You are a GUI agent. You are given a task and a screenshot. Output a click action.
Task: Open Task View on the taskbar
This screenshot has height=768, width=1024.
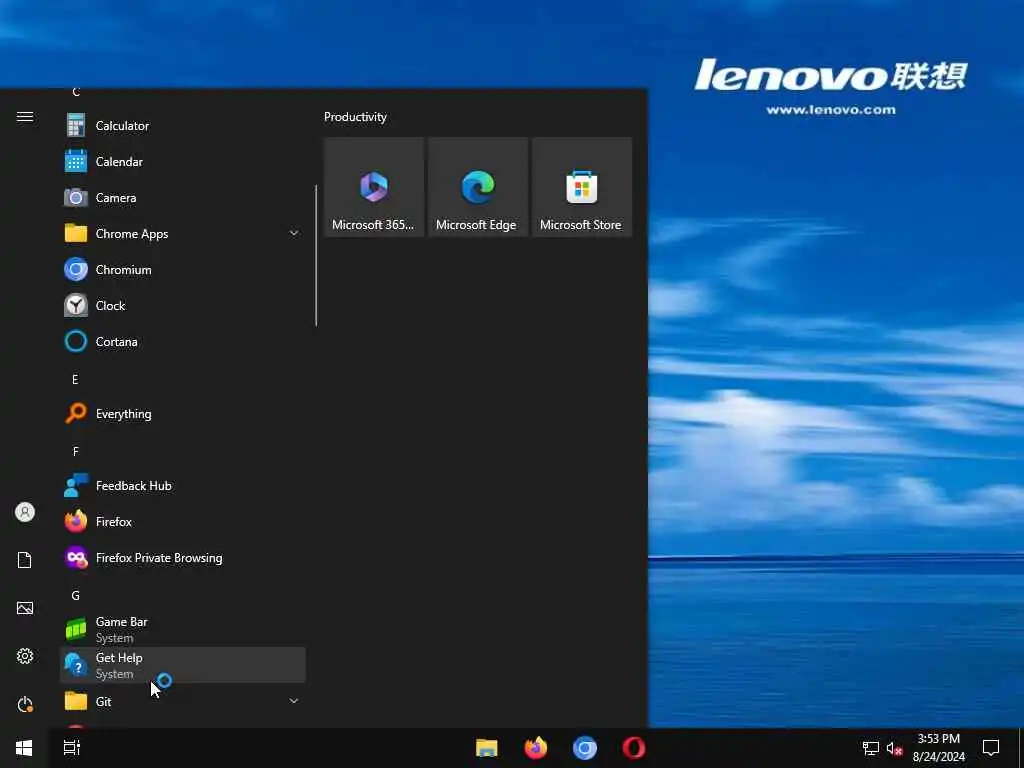click(x=72, y=748)
